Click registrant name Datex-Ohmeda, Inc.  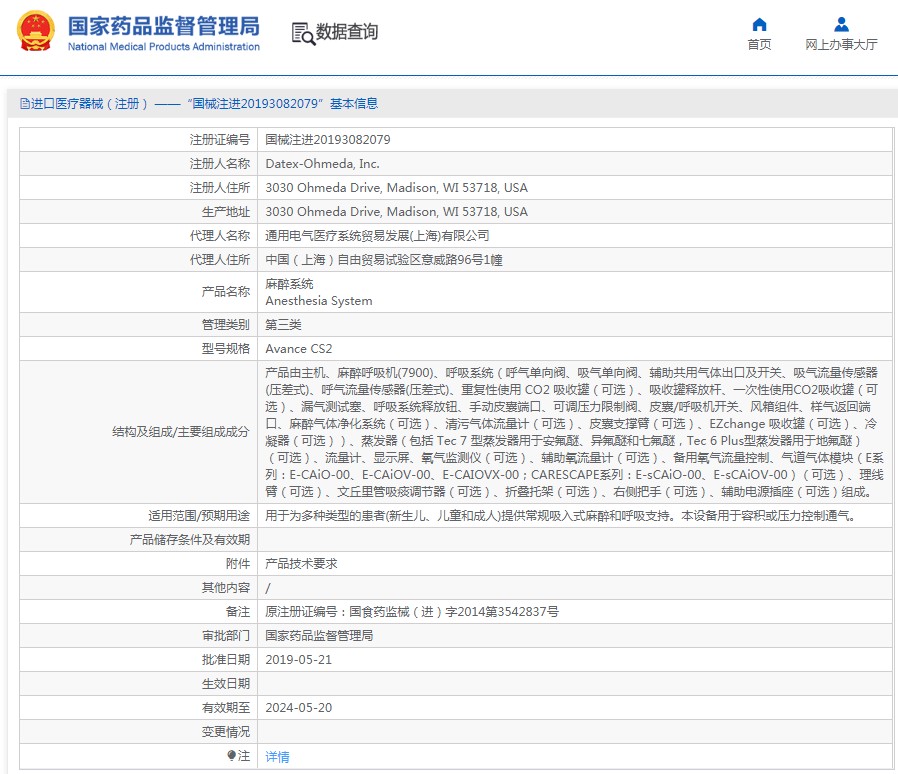pos(322,164)
